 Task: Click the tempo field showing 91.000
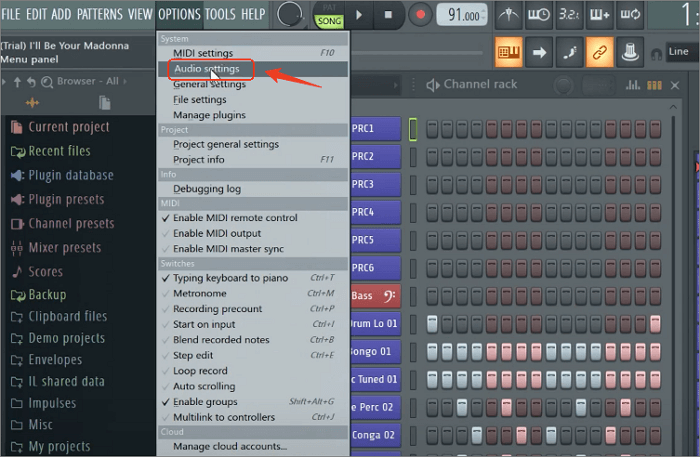coord(462,15)
